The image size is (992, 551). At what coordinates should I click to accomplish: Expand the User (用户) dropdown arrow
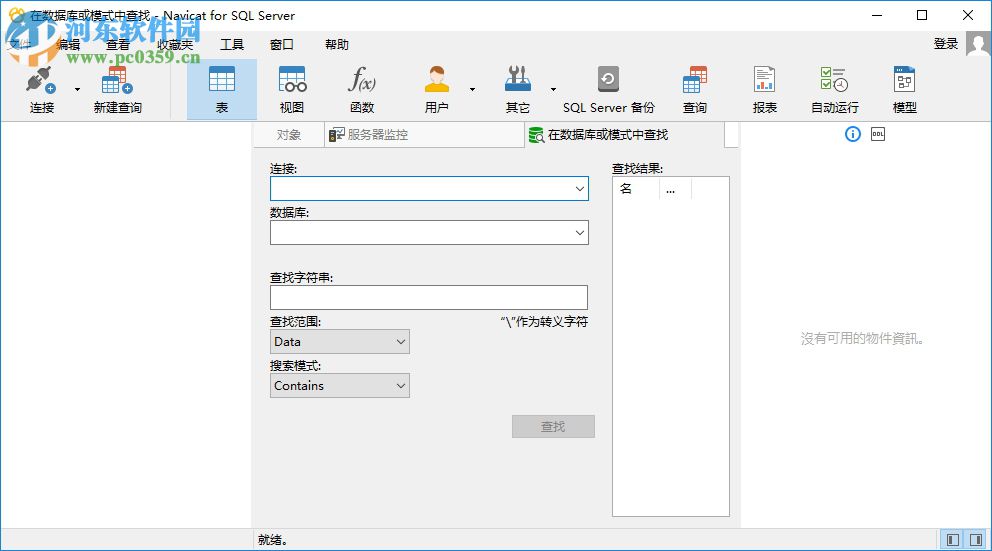[472, 89]
